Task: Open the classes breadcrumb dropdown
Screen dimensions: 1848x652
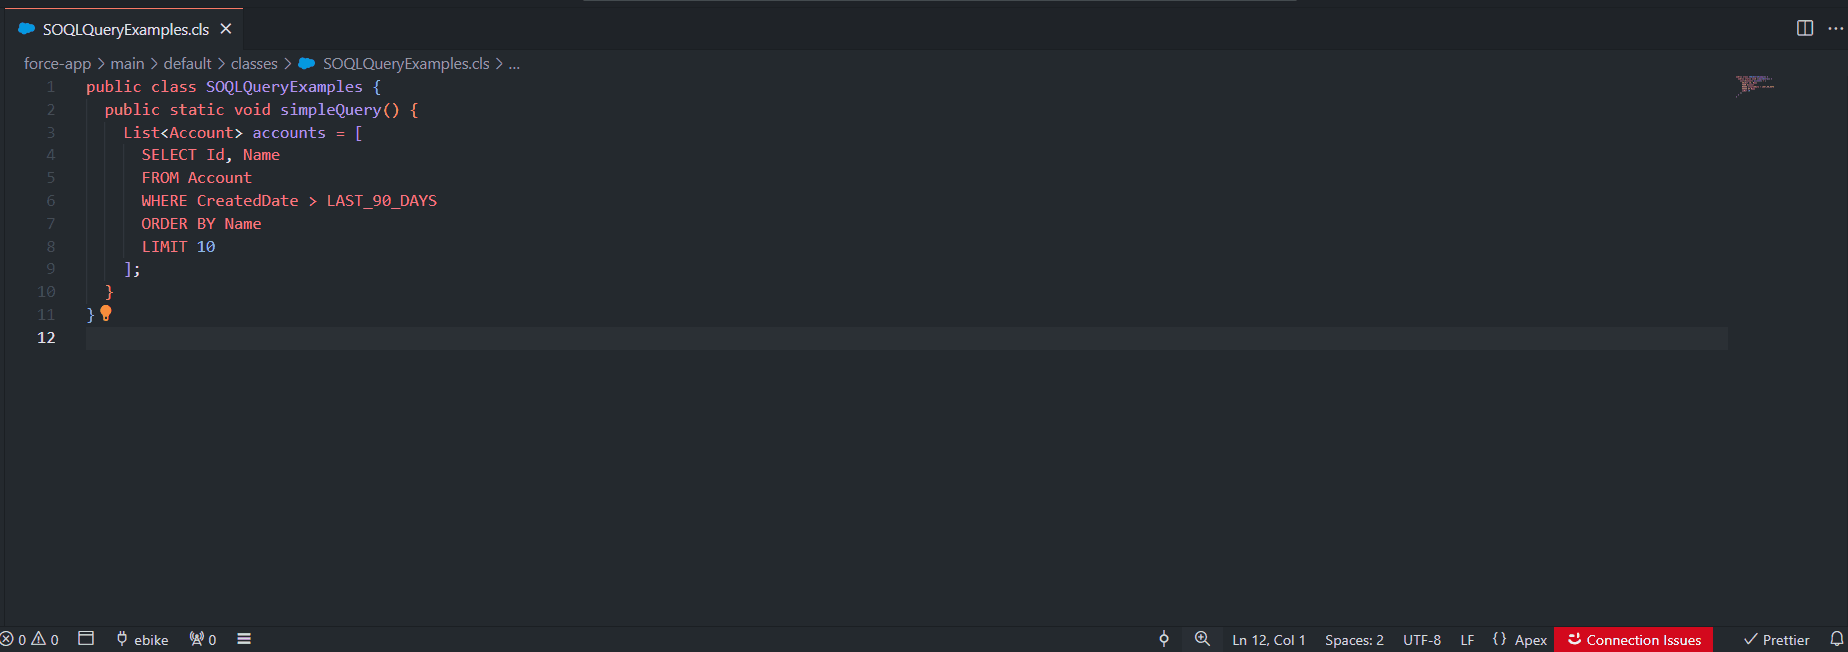Action: click(x=254, y=63)
